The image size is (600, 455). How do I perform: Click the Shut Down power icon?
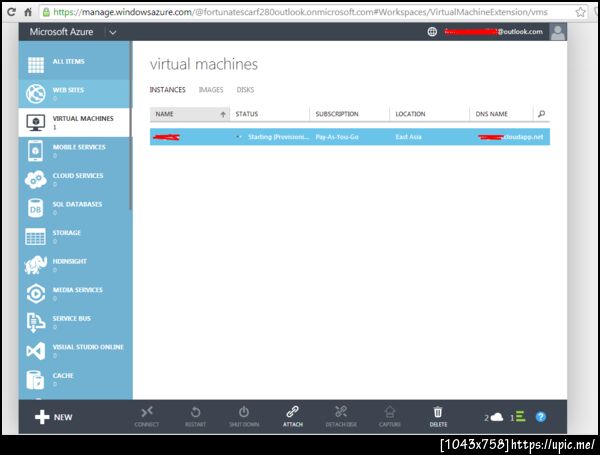(x=244, y=412)
